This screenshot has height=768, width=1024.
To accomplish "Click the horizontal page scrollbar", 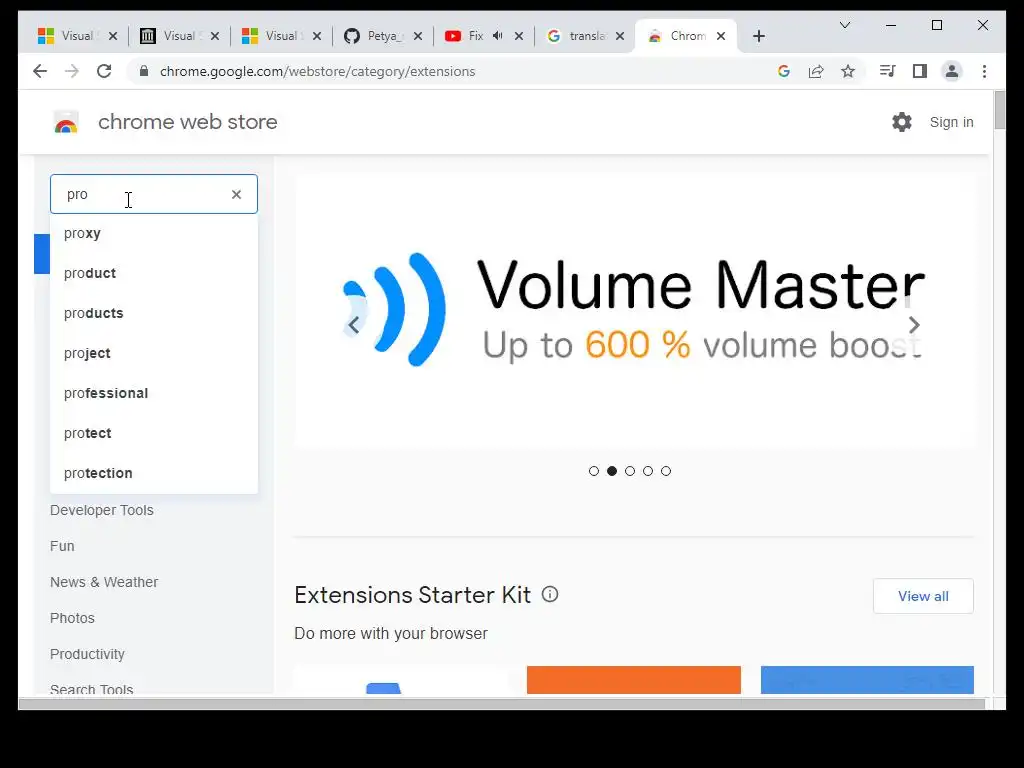I will click(x=502, y=704).
